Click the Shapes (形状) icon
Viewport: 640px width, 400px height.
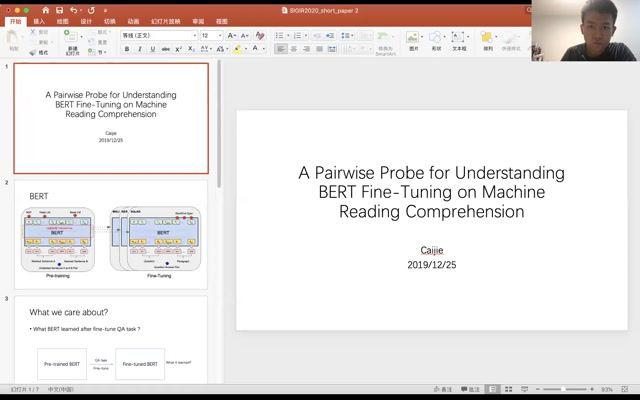(436, 38)
